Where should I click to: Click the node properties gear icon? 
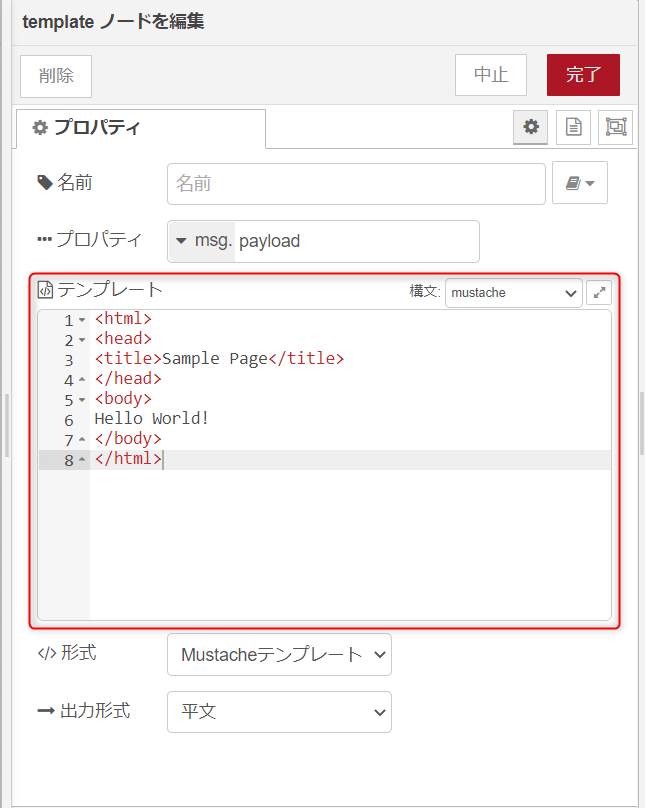point(530,127)
